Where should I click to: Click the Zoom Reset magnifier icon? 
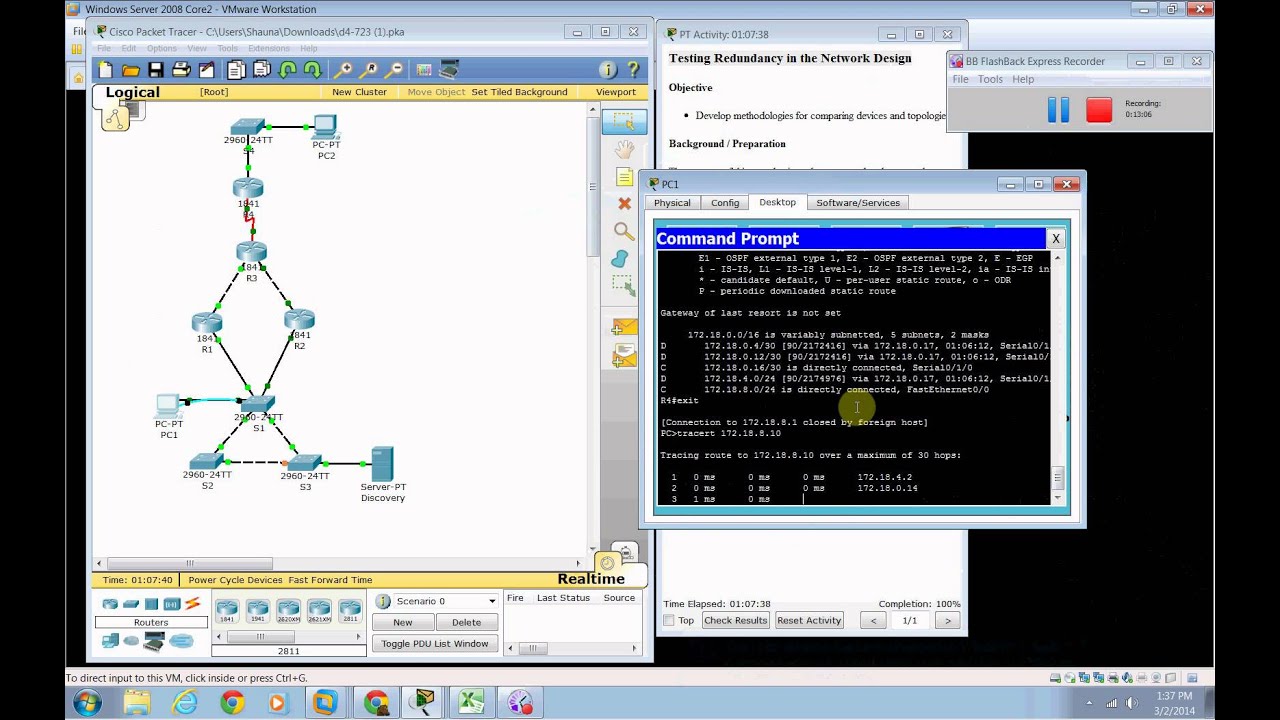click(368, 70)
